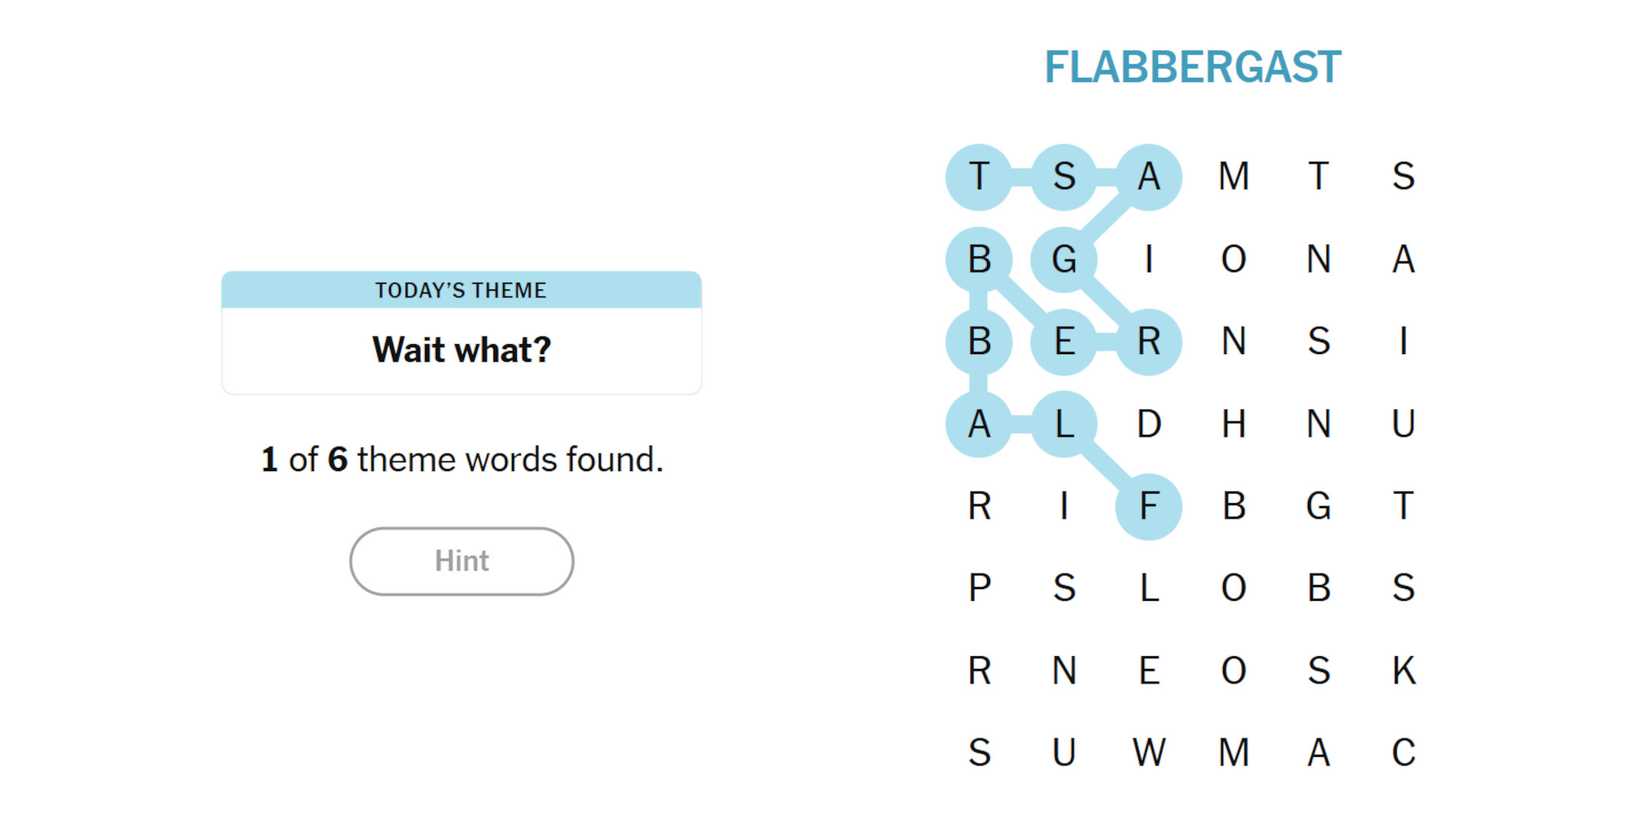This screenshot has width=1650, height=825.
Task: Select the letter H tile
Action: (1233, 424)
